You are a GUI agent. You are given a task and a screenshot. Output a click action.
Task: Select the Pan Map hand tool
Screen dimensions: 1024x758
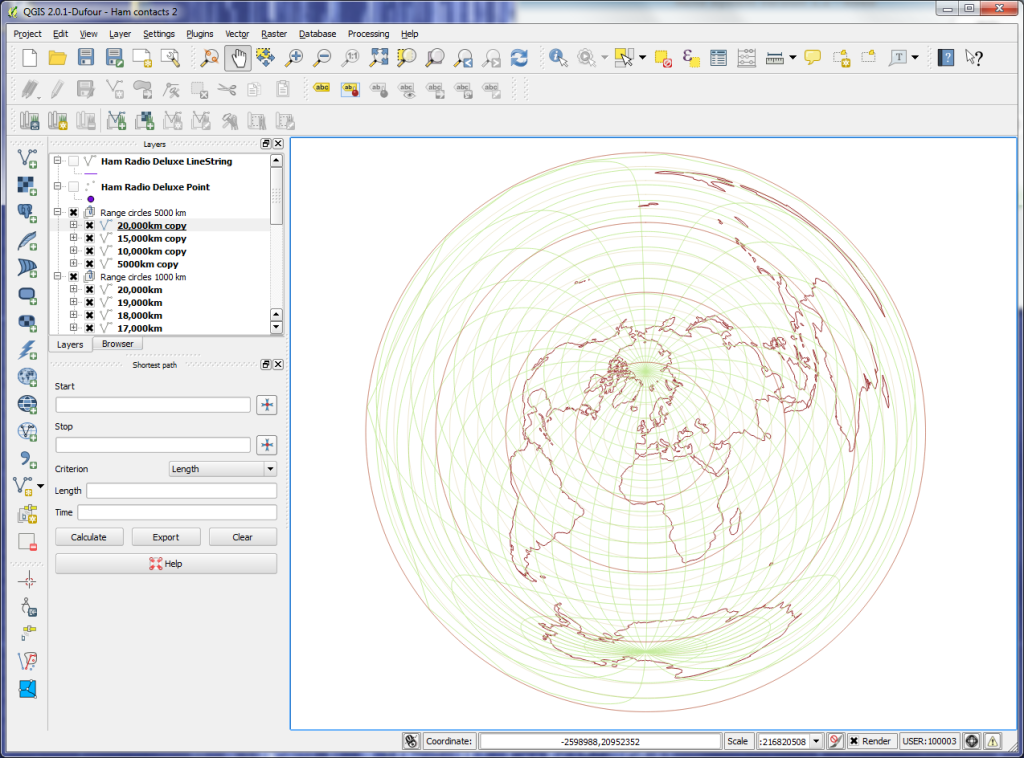pos(238,58)
